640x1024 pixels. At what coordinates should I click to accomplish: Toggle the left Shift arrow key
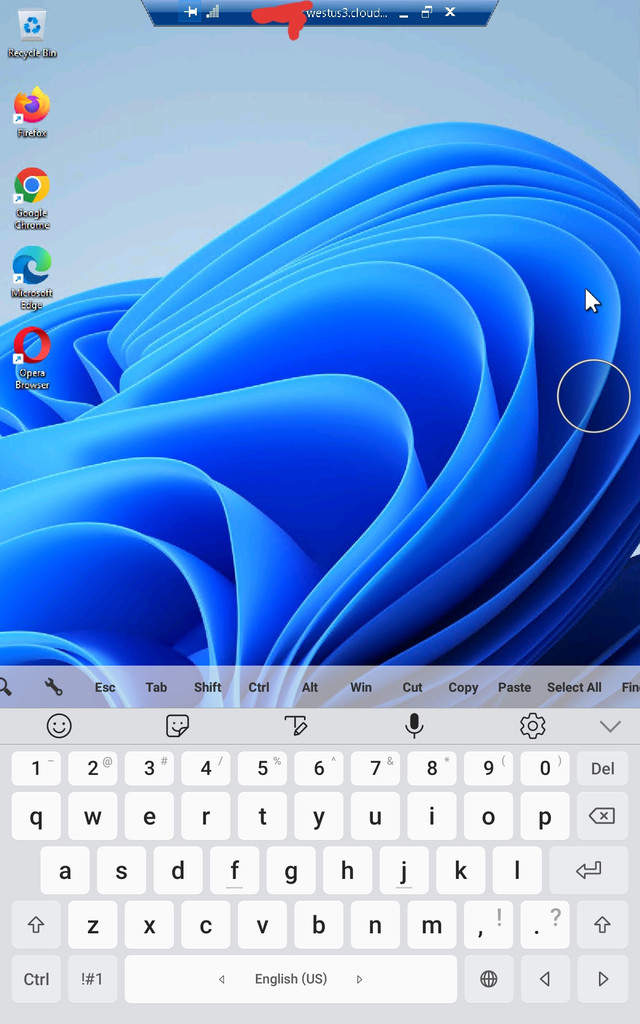[x=37, y=925]
